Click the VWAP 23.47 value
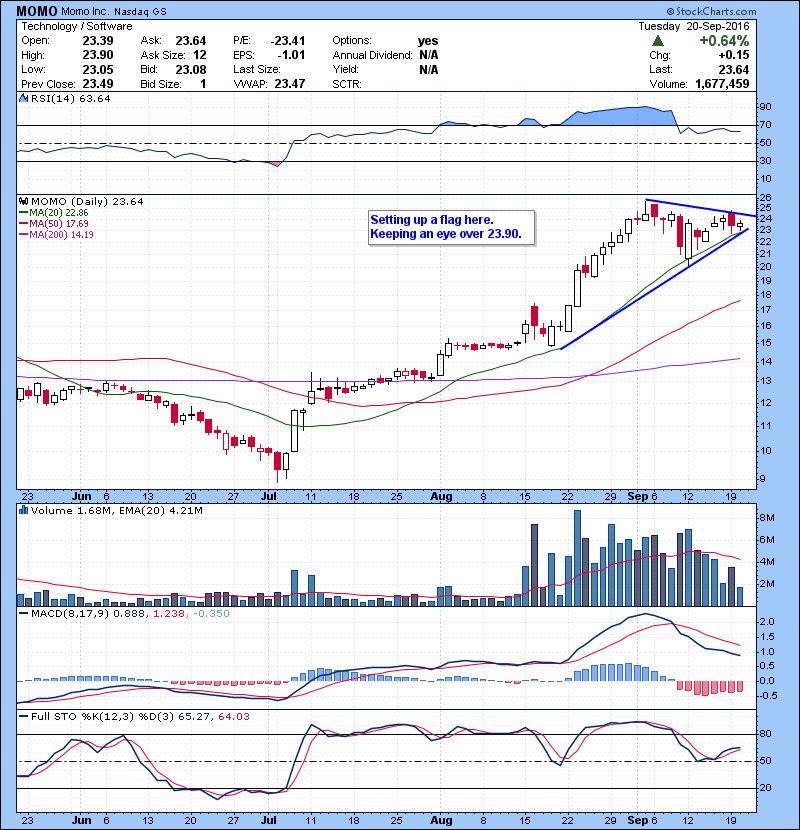The width and height of the screenshot is (800, 830). [x=290, y=84]
